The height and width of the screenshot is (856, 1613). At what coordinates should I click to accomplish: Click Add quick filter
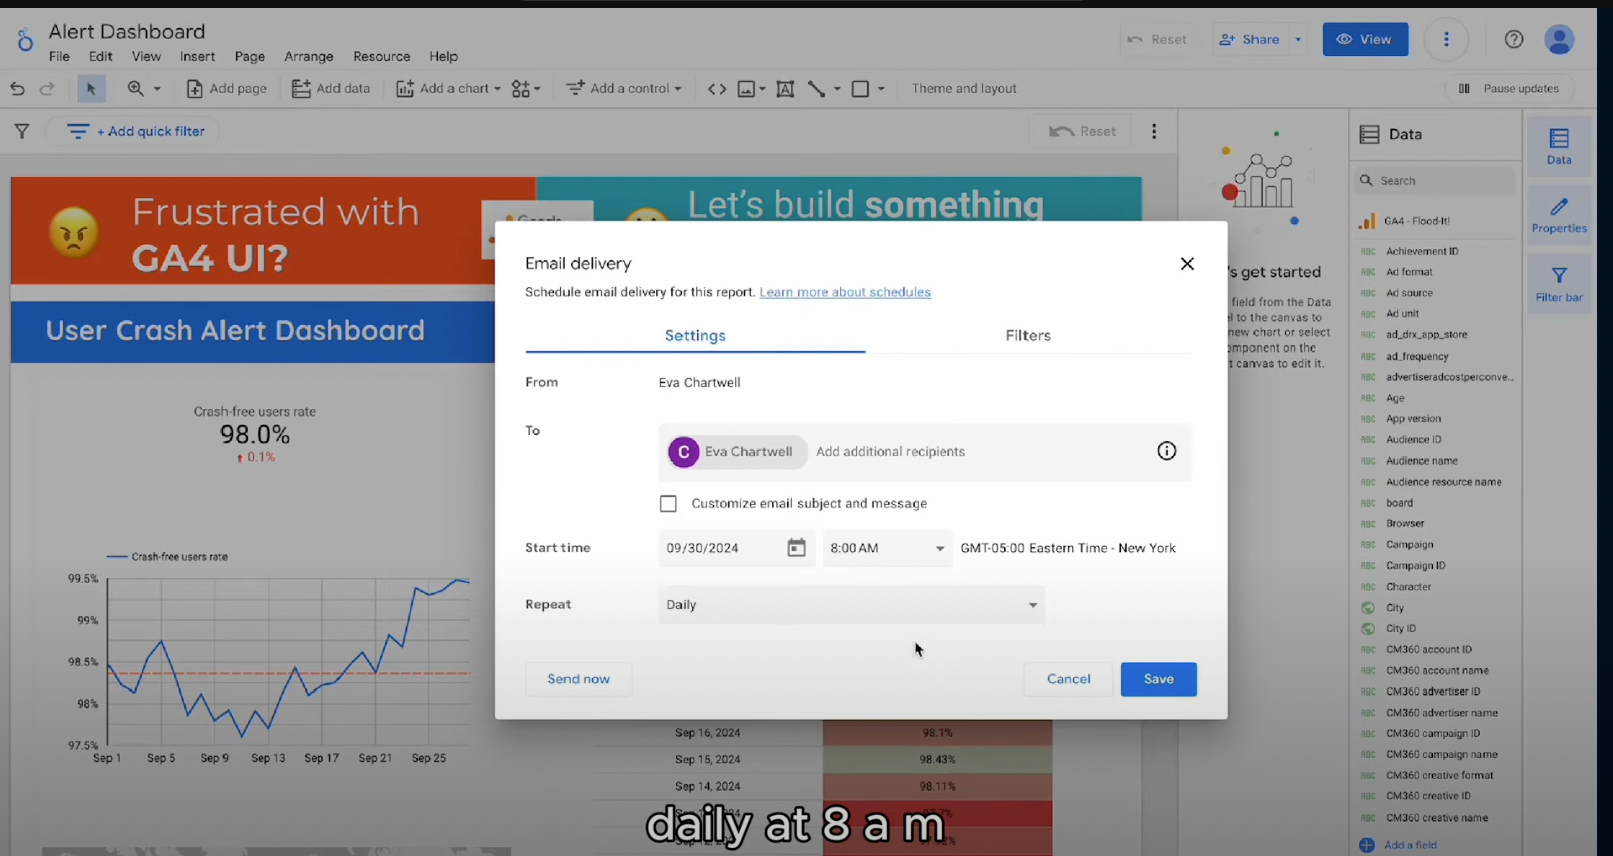click(137, 131)
